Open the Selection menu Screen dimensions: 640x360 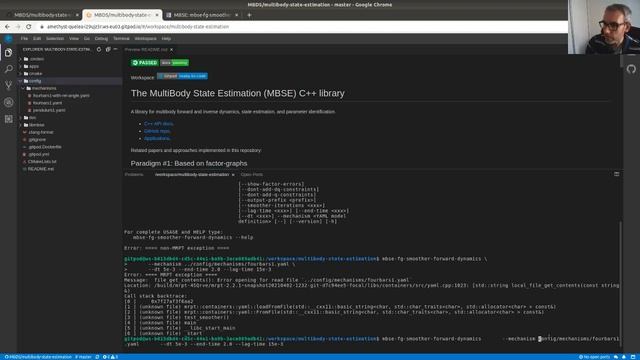tap(55, 39)
